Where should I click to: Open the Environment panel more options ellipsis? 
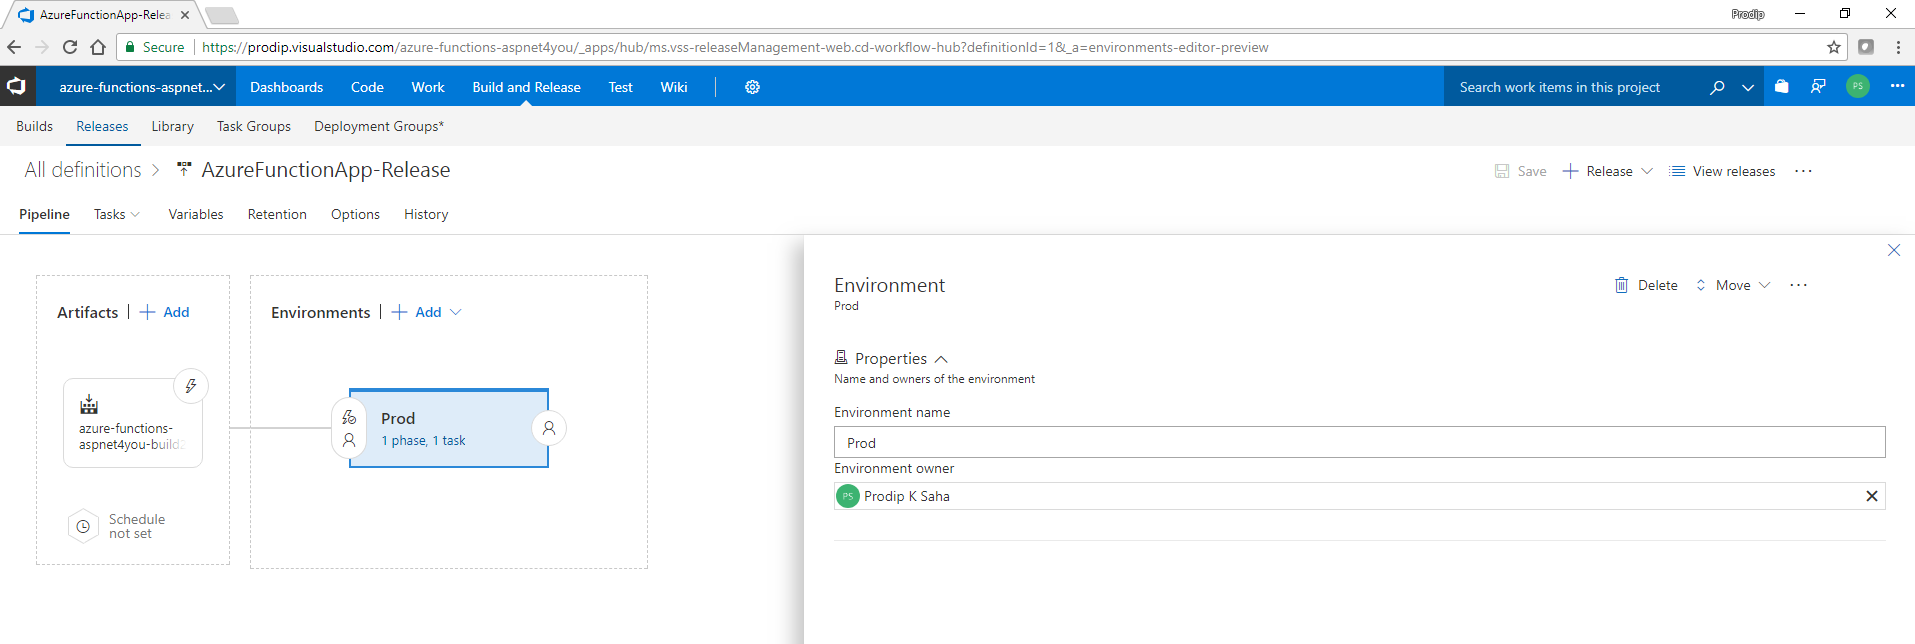(1799, 285)
